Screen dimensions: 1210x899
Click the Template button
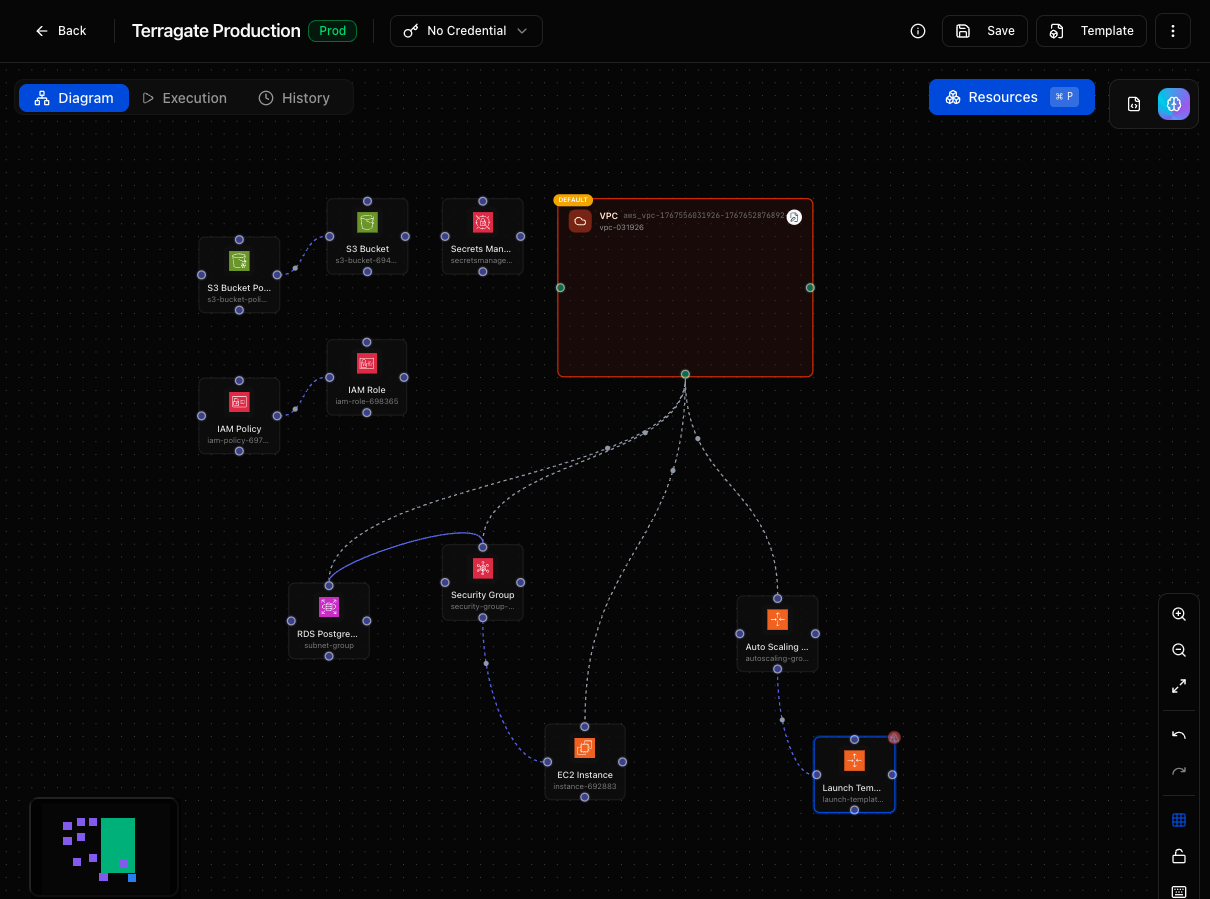coord(1091,31)
